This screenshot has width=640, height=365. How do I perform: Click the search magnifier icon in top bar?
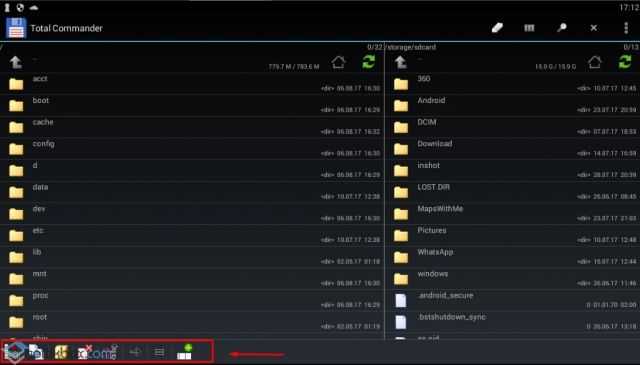[562, 28]
